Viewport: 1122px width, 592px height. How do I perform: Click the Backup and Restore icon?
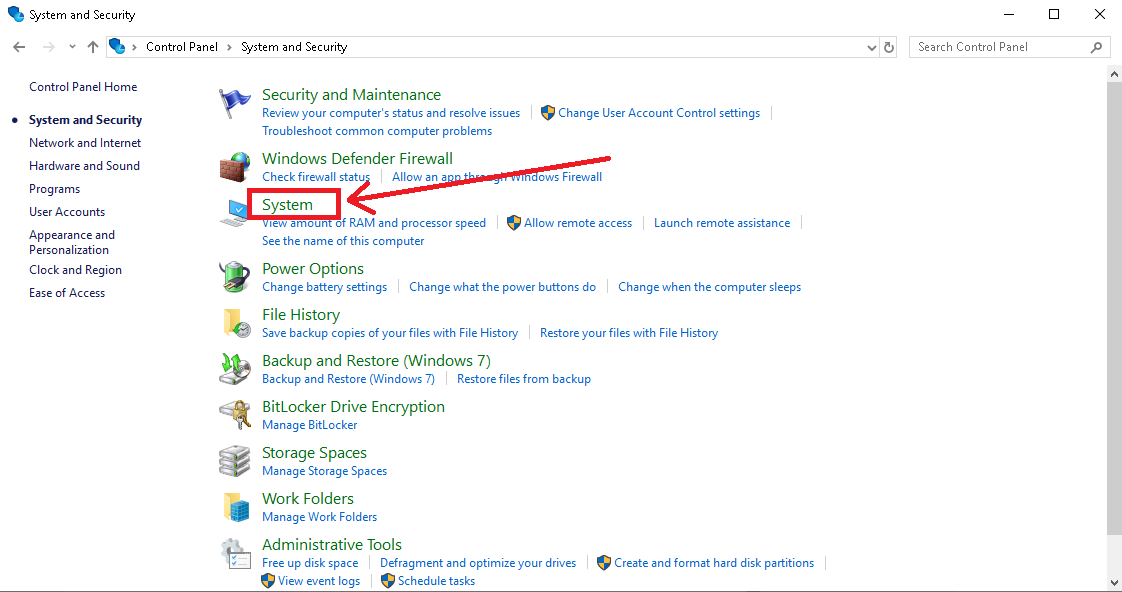coord(235,369)
